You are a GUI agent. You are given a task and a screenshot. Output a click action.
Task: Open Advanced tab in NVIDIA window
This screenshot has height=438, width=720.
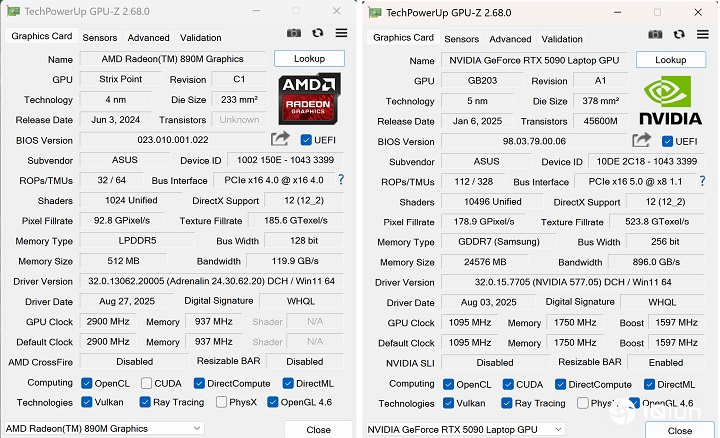(x=510, y=39)
